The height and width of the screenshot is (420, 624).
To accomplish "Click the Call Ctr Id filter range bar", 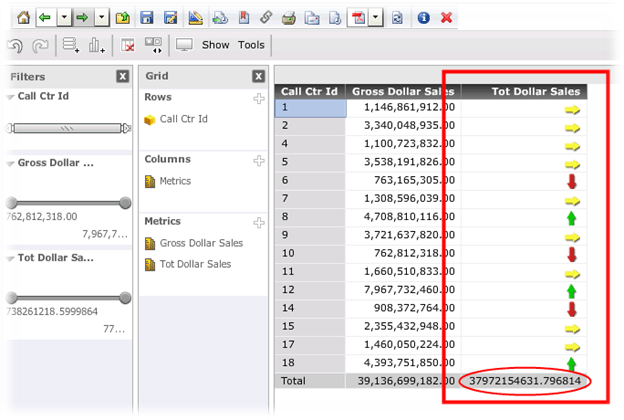I will pos(68,128).
